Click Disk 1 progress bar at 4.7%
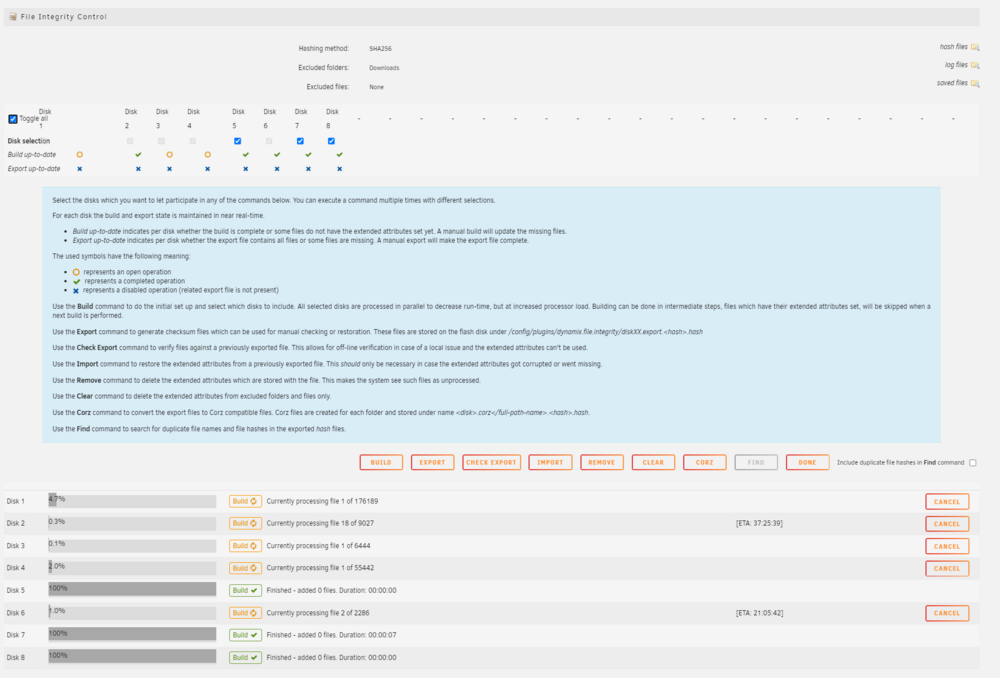Image resolution: width=1000 pixels, height=678 pixels. [132, 501]
